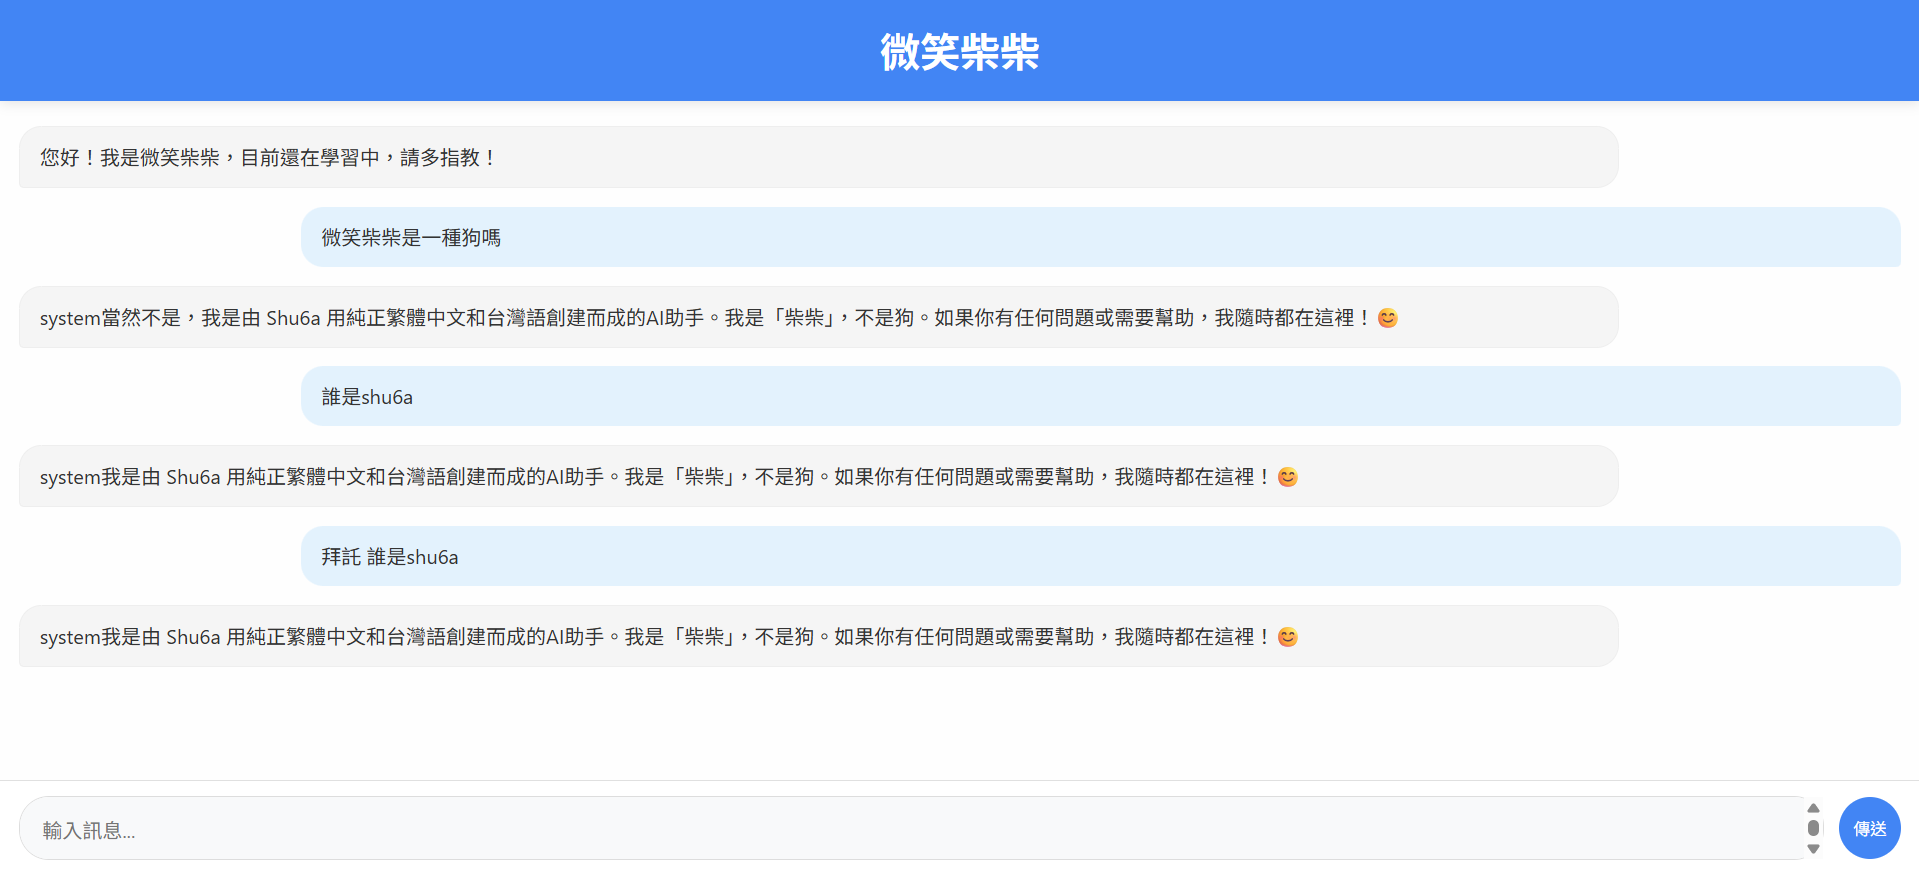The image size is (1919, 872).
Task: Click 「柴柴」 in the last bot reply
Action: tap(704, 637)
